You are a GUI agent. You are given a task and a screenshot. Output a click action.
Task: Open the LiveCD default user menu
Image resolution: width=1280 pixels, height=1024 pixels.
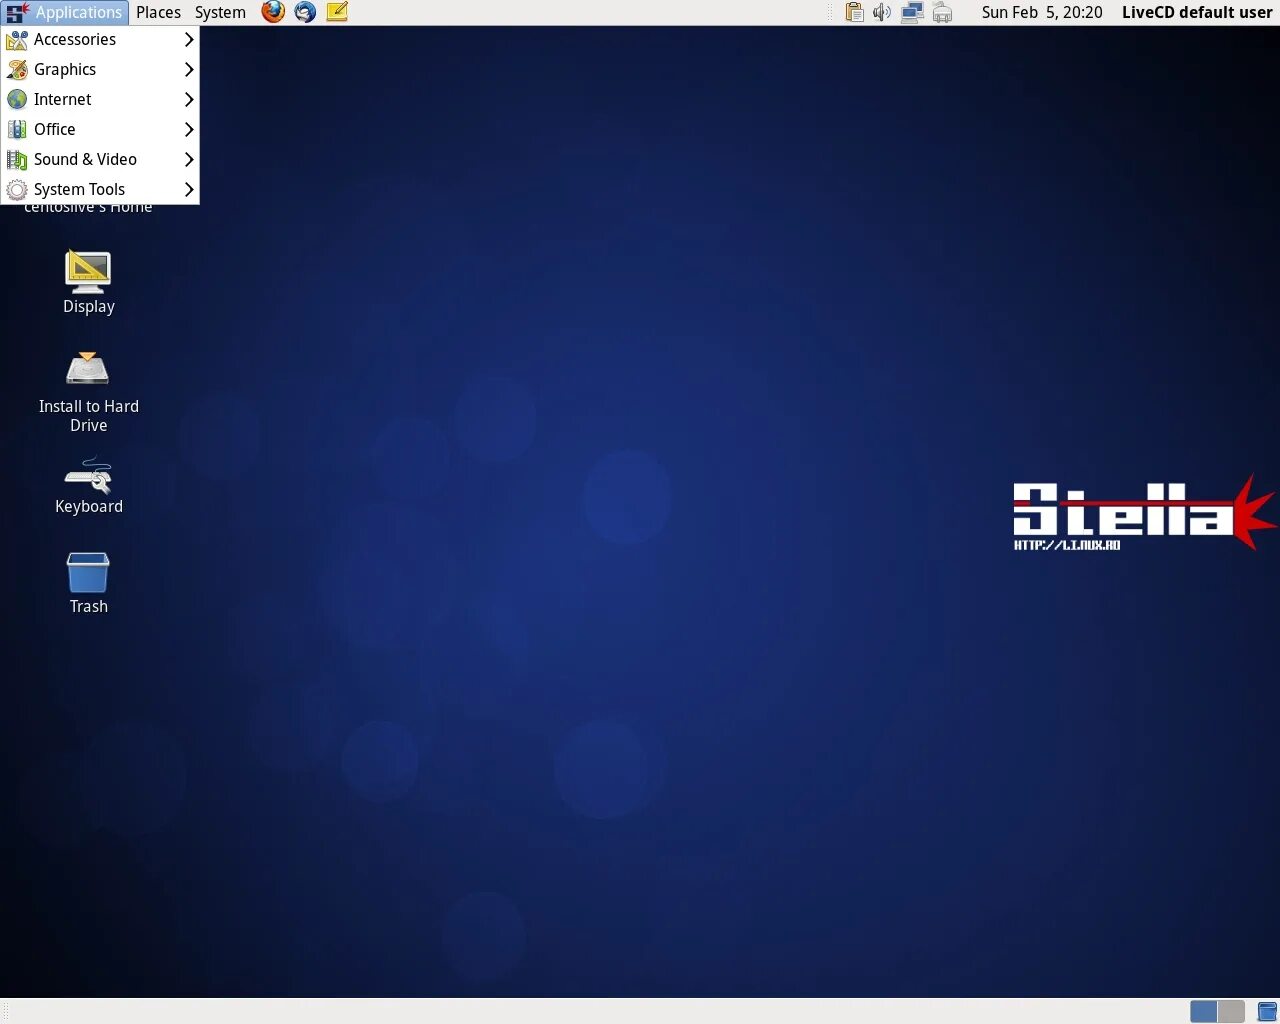tap(1197, 12)
